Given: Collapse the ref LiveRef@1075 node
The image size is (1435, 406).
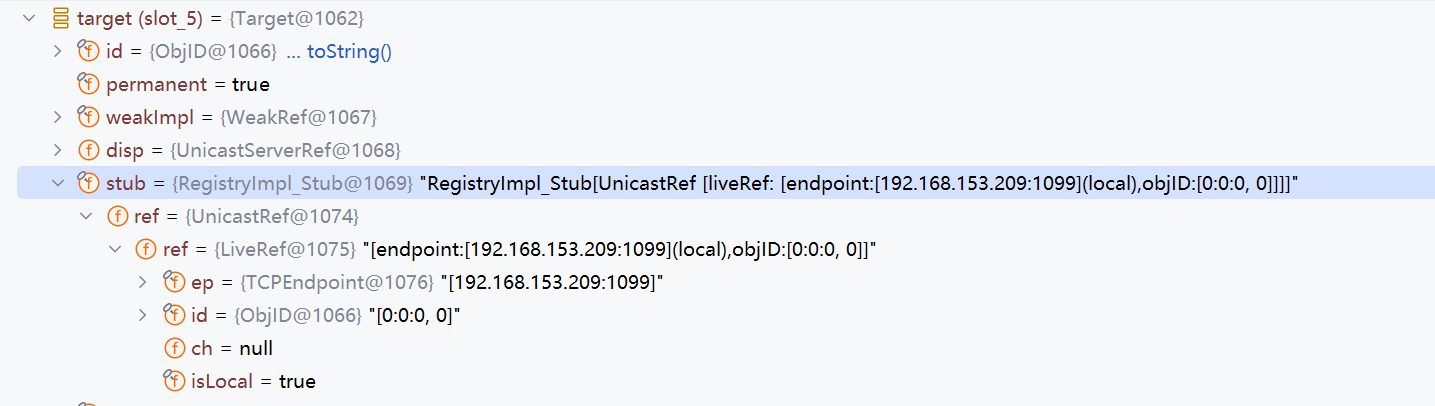Looking at the screenshot, I should pos(115,249).
